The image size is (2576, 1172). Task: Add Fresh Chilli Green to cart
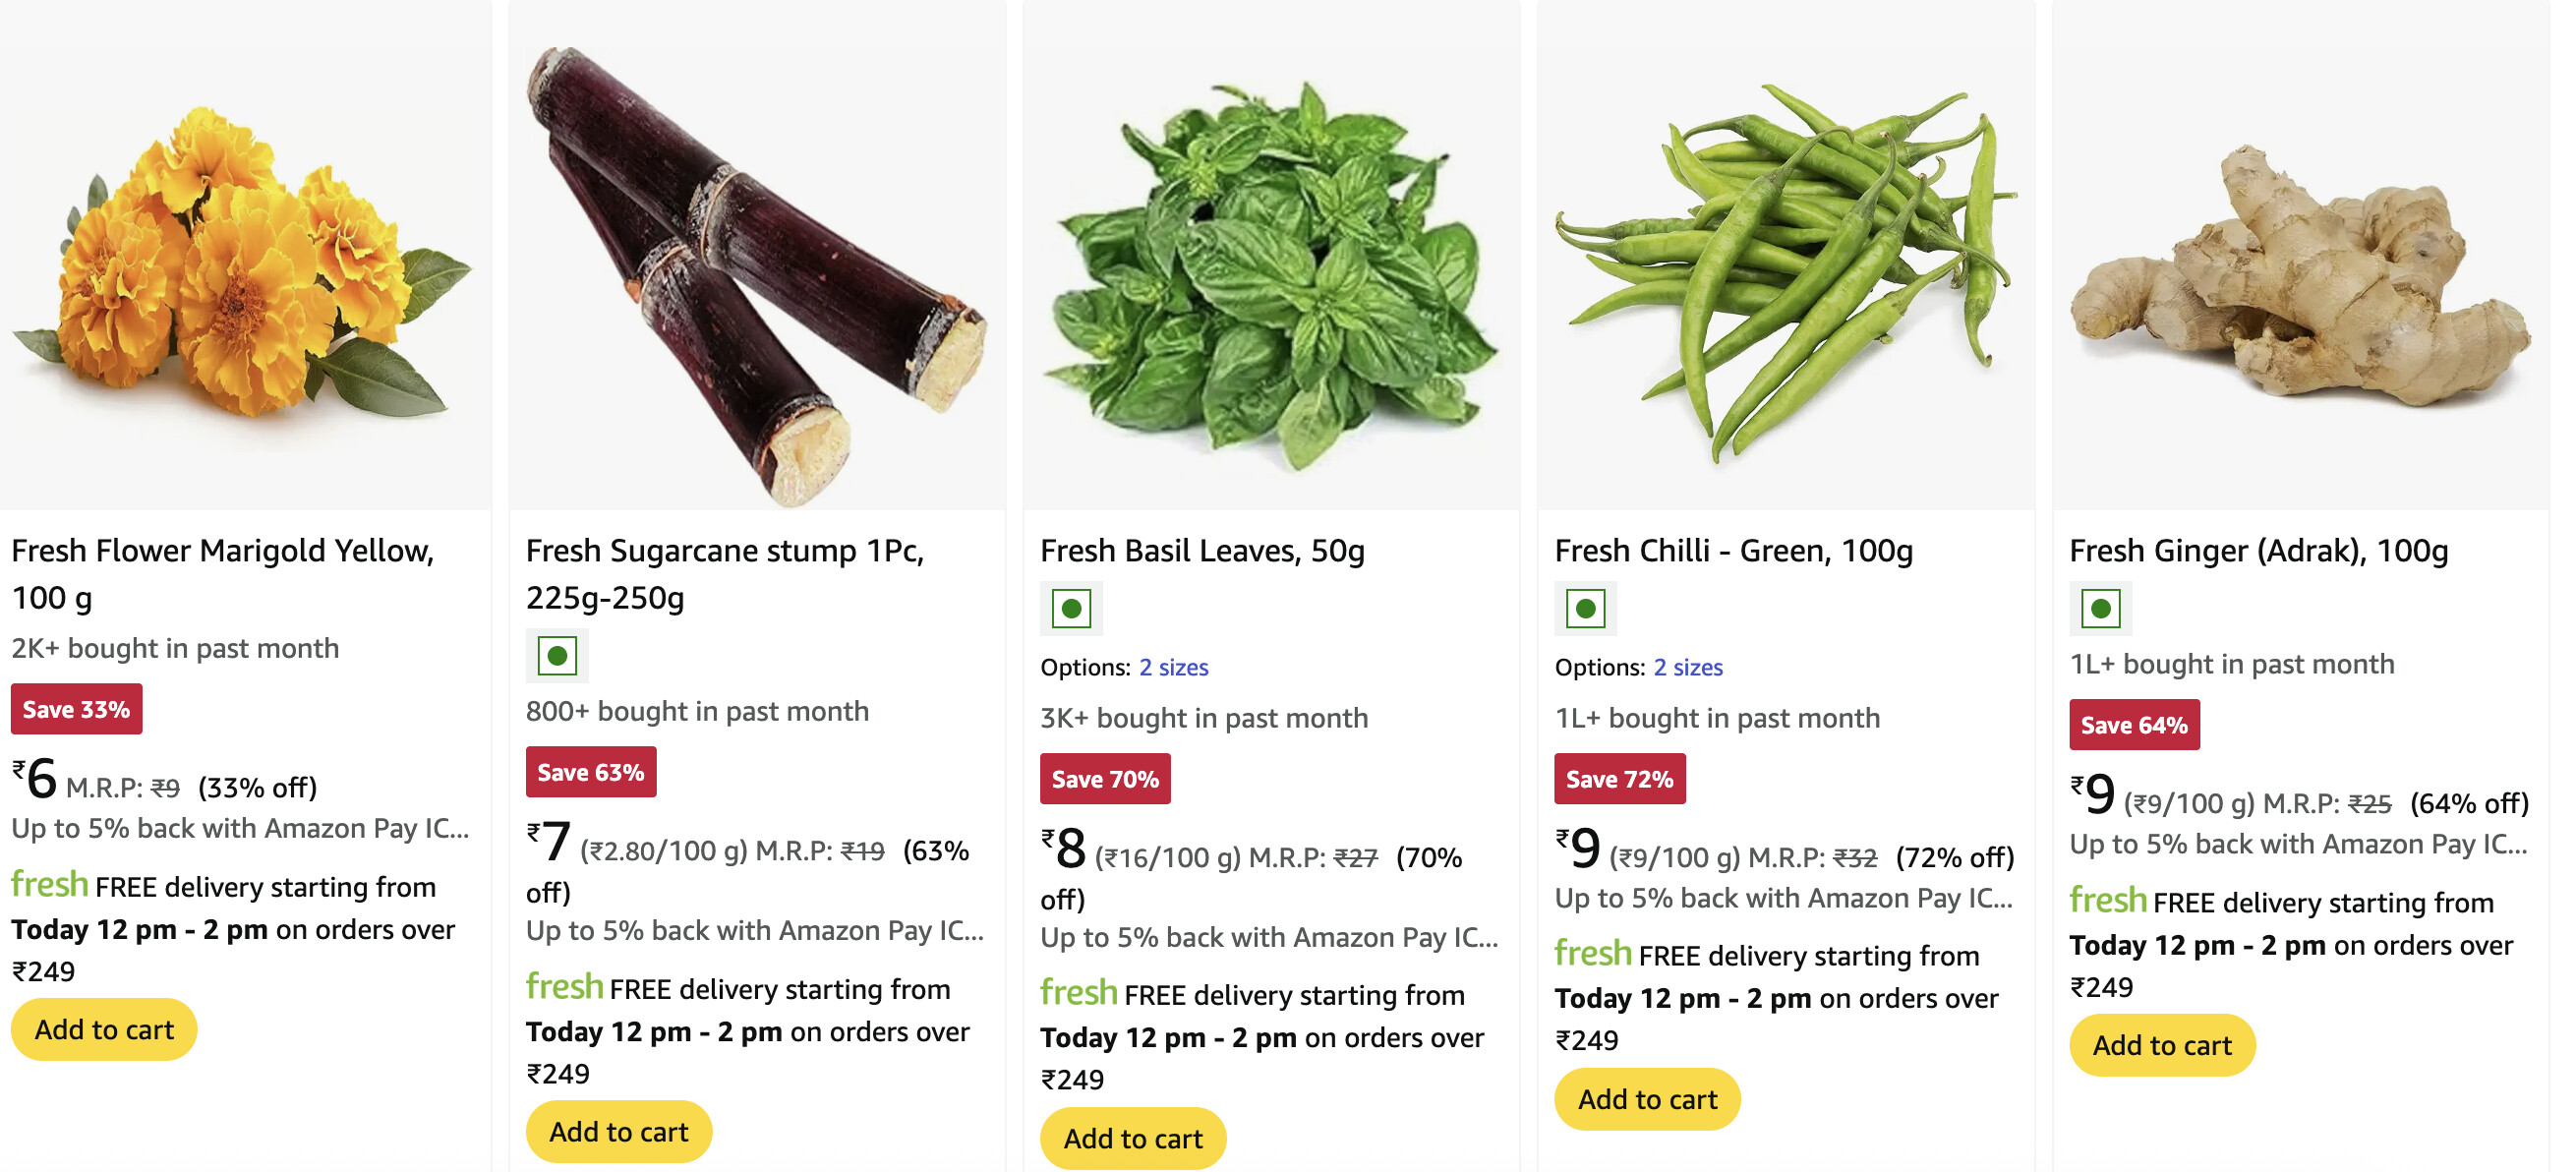(1647, 1099)
